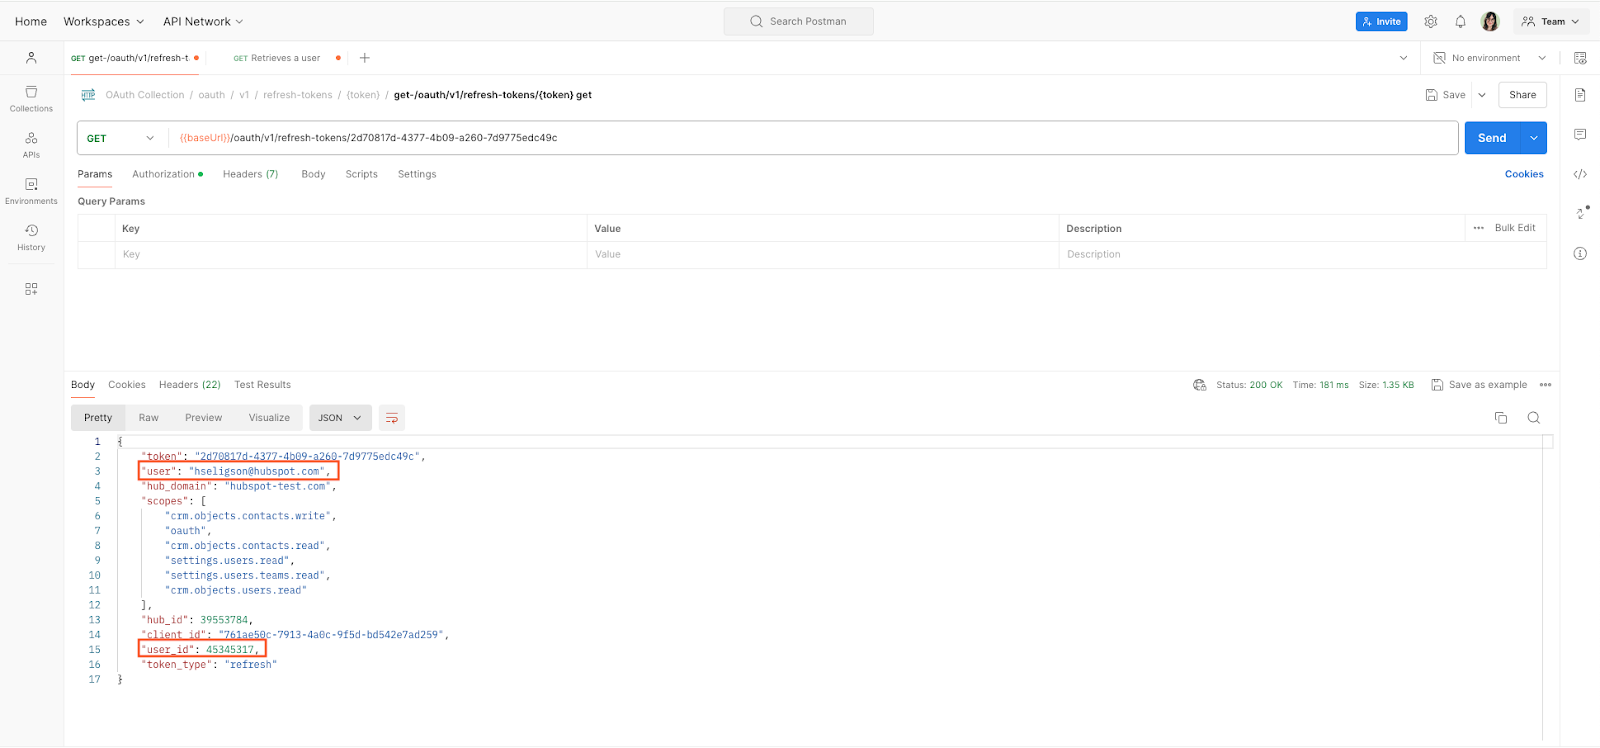Click the user profile icon in sidebar
Viewport: 1600px width, 748px height.
pos(31,58)
